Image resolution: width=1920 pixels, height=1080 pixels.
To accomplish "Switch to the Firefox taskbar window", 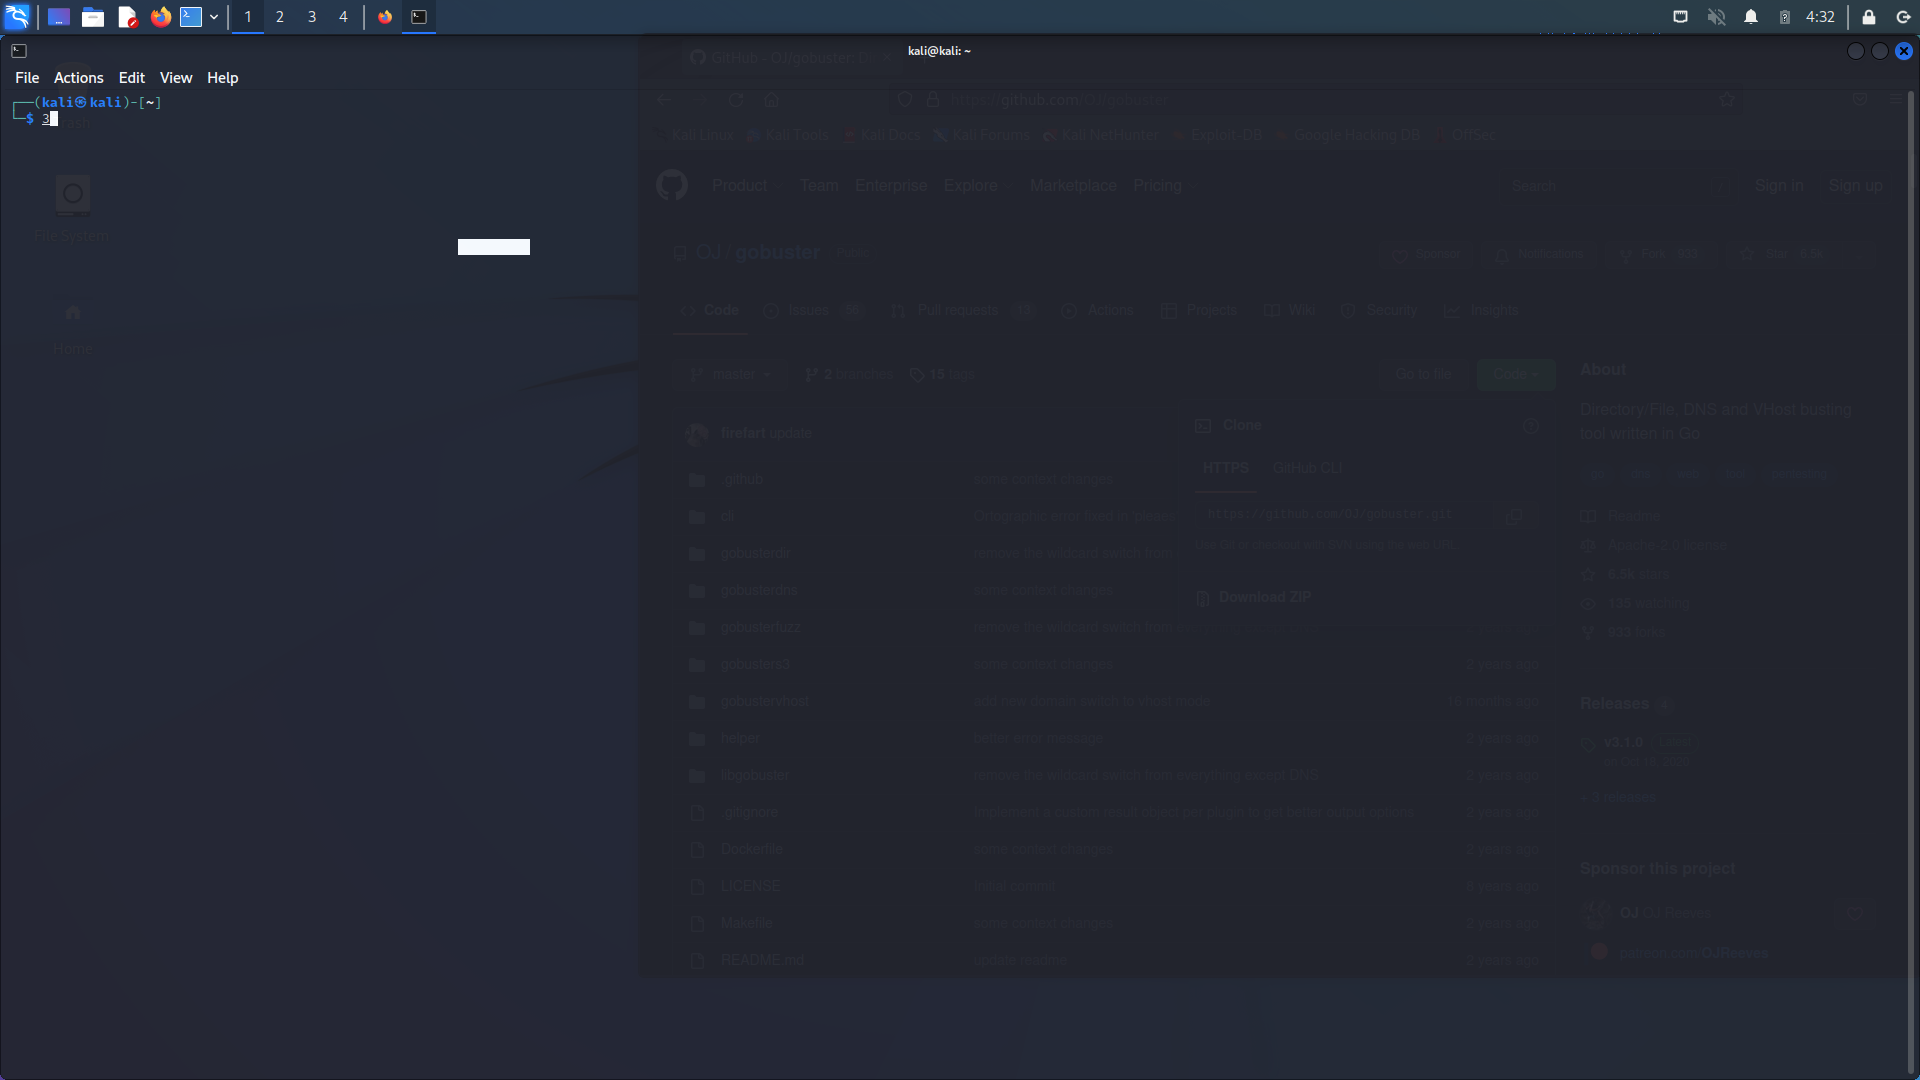I will 385,17.
